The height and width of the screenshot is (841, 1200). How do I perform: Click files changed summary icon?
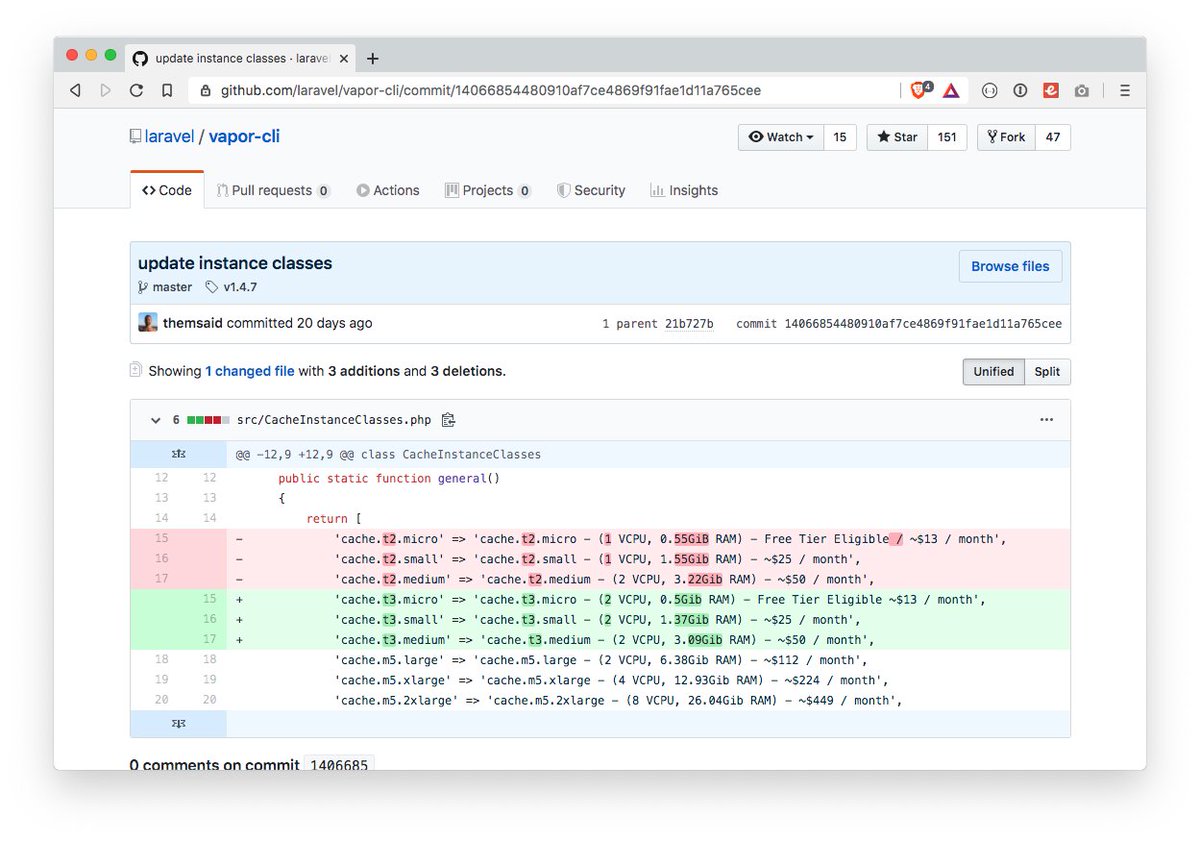coord(136,370)
